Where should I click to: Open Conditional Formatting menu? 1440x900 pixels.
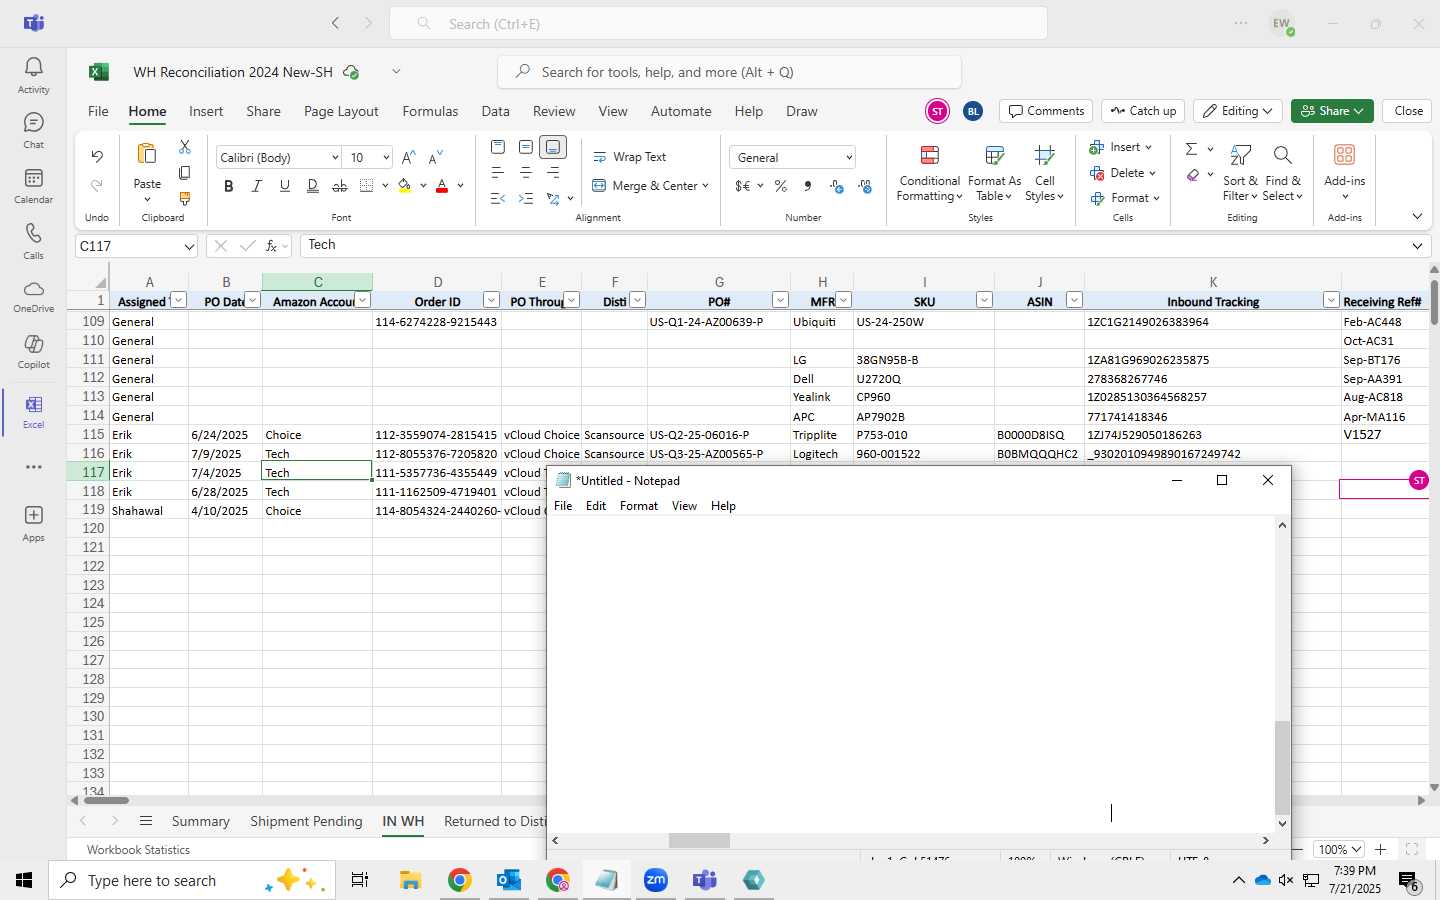(x=929, y=173)
